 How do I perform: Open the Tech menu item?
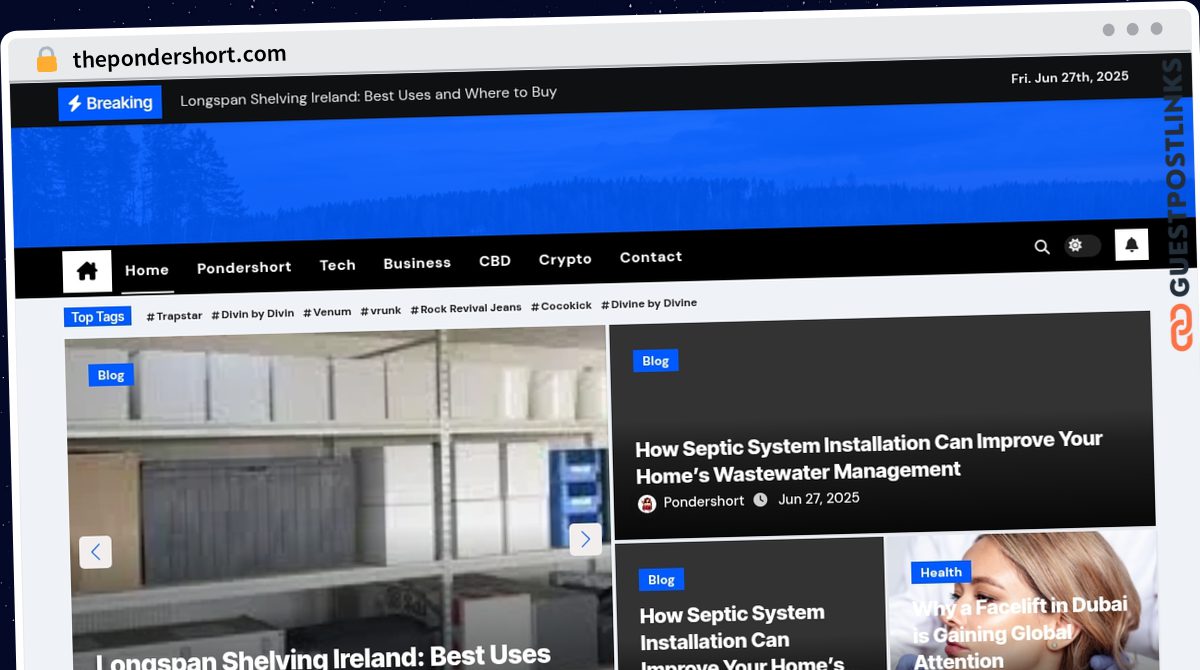(x=337, y=265)
